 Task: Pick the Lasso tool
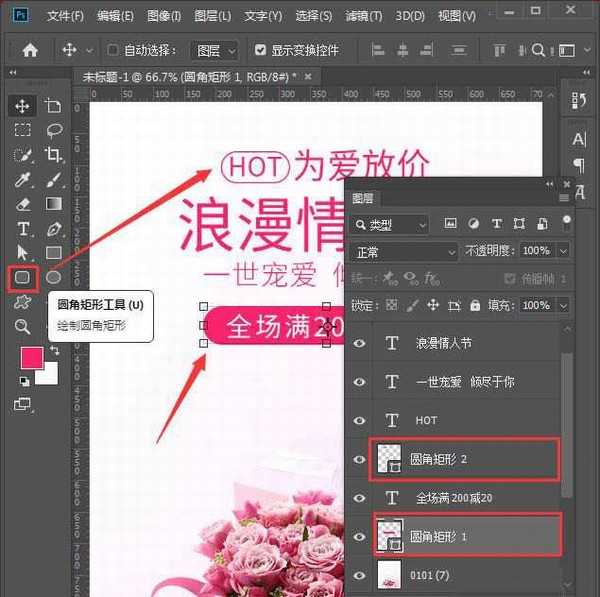54,130
